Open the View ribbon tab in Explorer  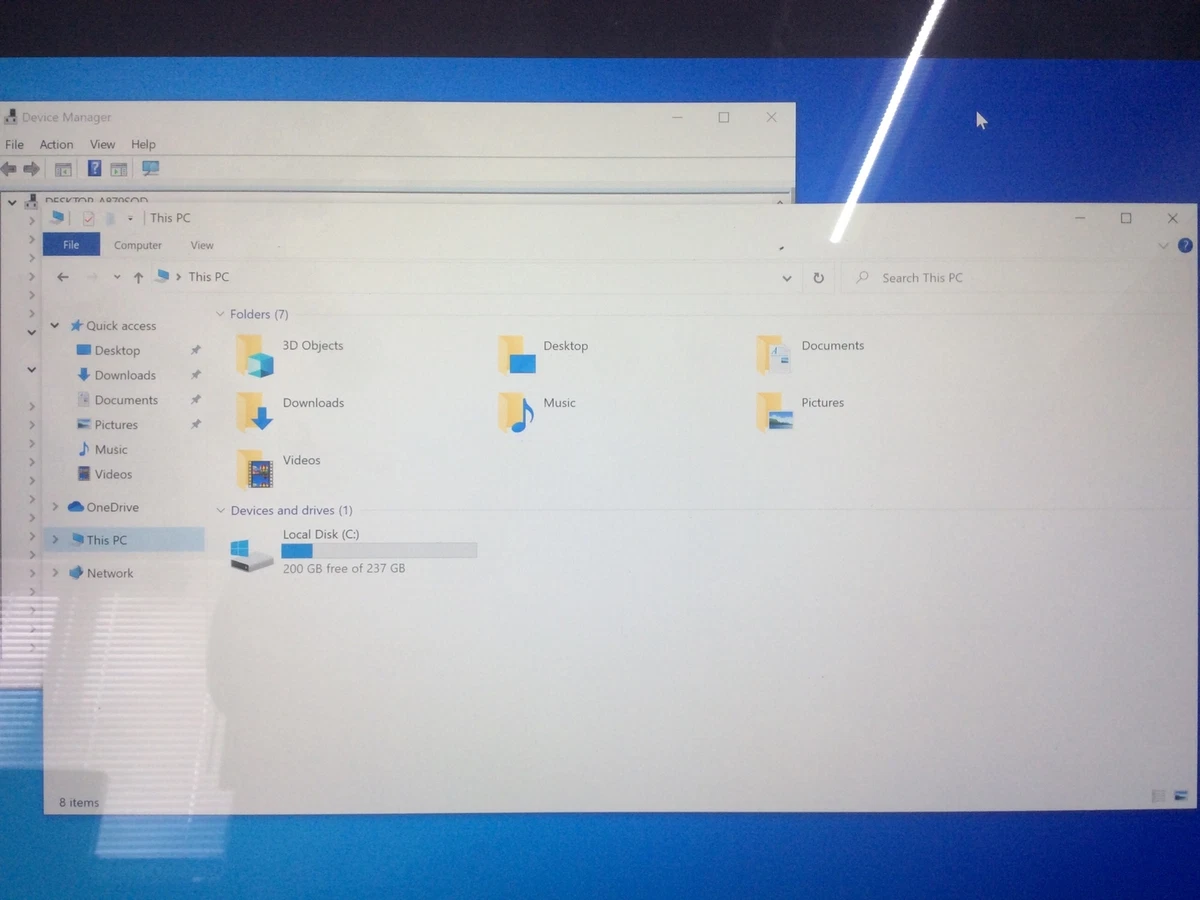(x=202, y=245)
